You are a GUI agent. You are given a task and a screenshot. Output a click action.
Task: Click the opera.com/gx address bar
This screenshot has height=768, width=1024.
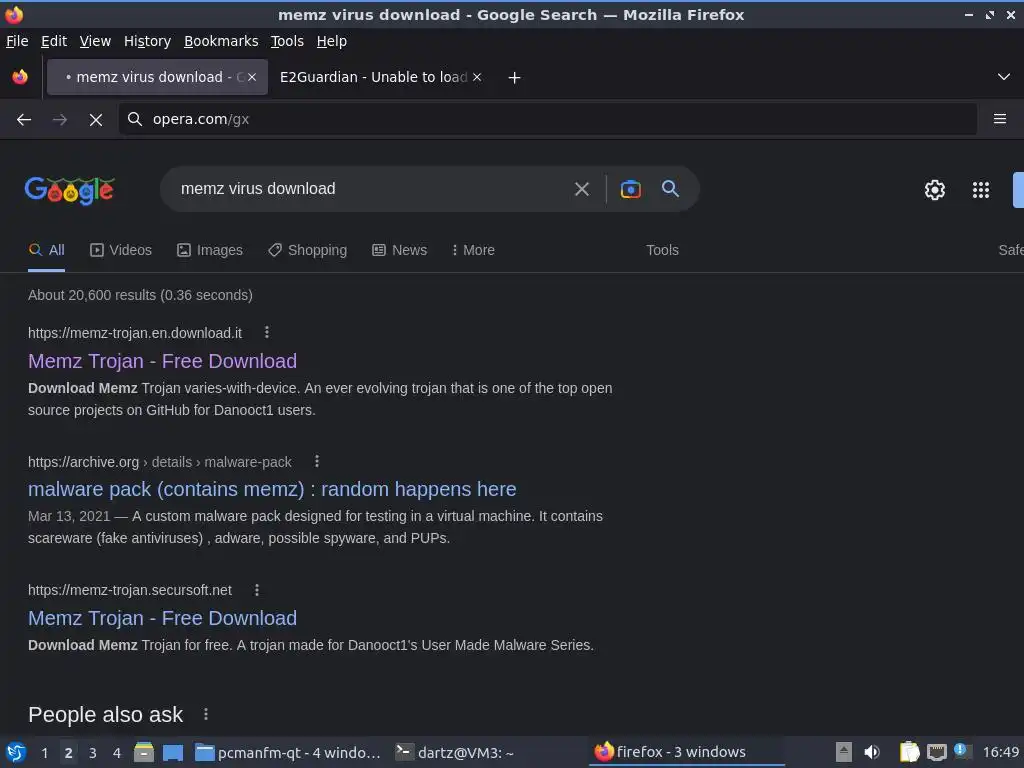(x=547, y=119)
